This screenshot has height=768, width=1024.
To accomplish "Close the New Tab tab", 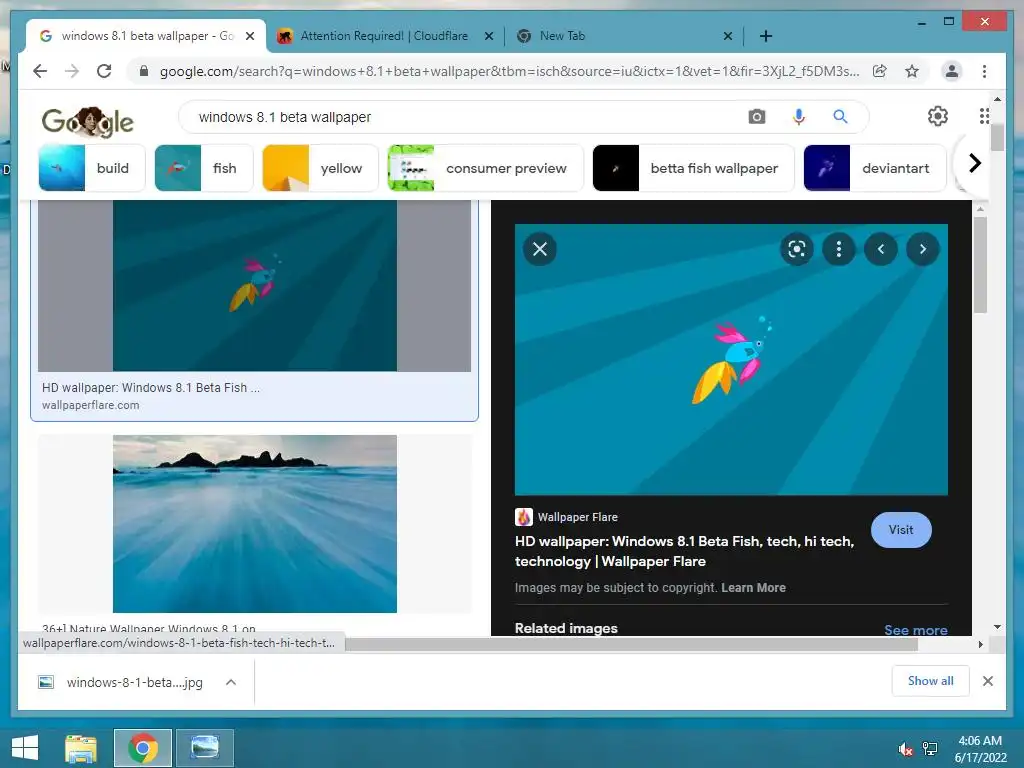I will point(728,36).
